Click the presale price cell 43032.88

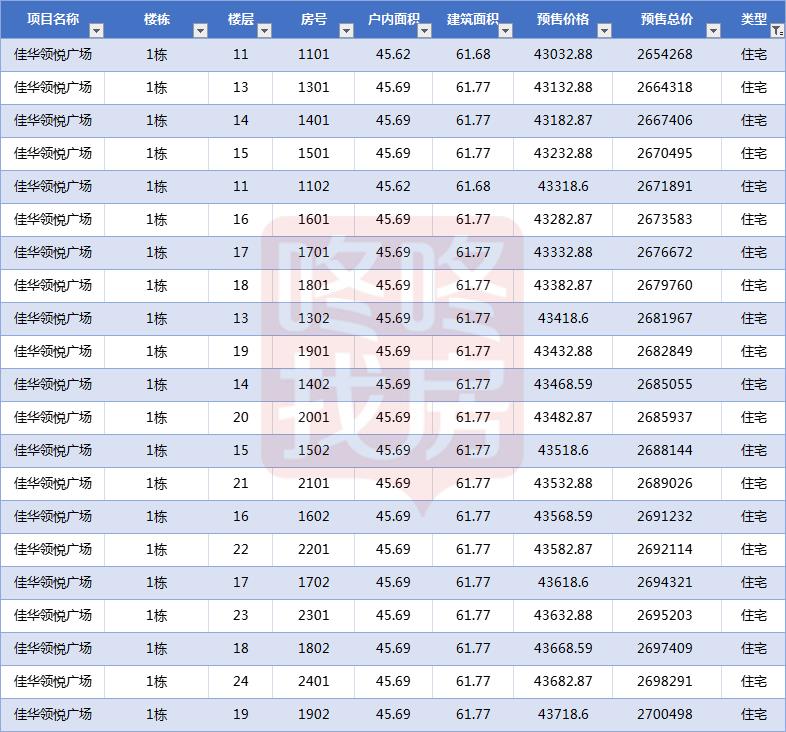(x=562, y=55)
